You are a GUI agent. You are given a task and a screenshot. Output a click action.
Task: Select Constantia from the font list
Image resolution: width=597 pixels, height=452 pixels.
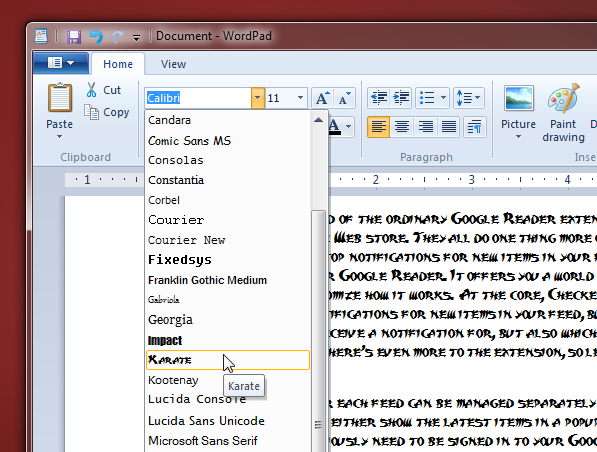(228, 180)
